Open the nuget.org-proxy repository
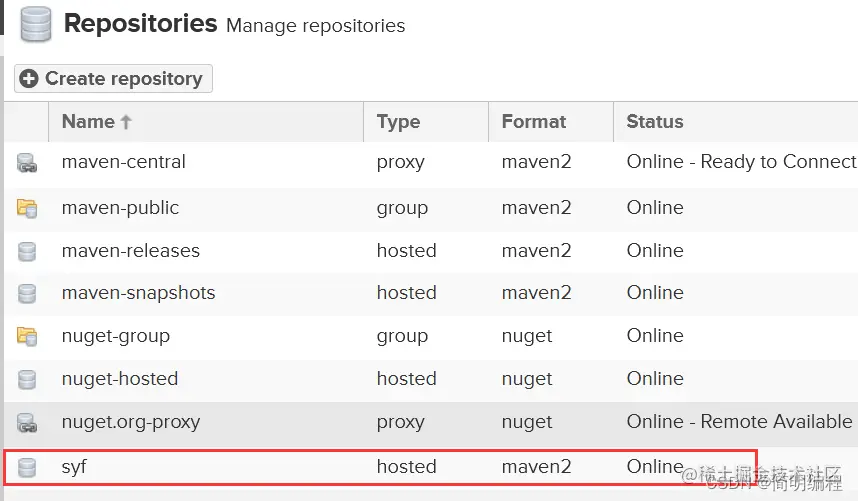858x501 pixels. click(x=131, y=422)
